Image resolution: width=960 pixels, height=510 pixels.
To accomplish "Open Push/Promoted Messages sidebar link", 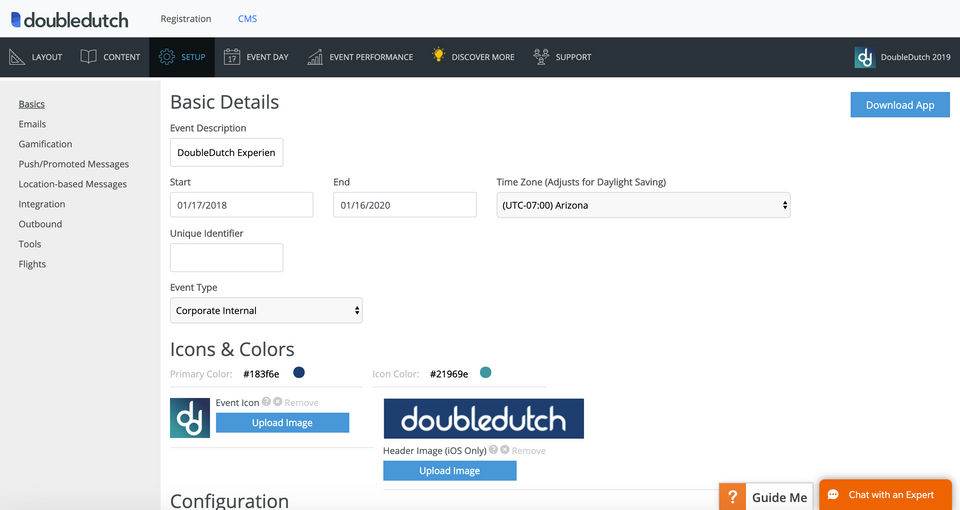I will point(73,164).
